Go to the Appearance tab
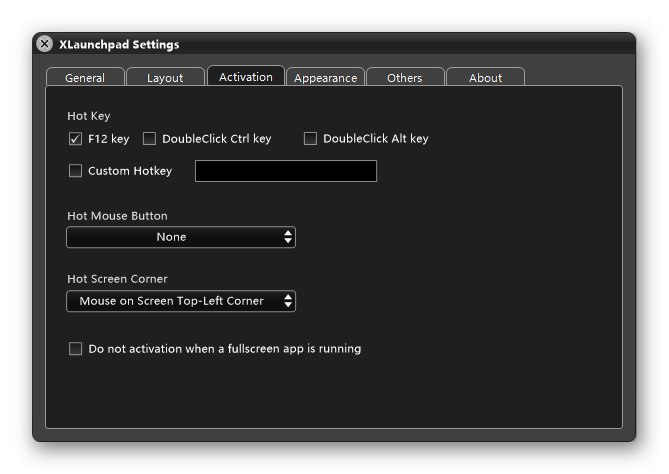Screen dimensions: 669x474 tap(326, 77)
